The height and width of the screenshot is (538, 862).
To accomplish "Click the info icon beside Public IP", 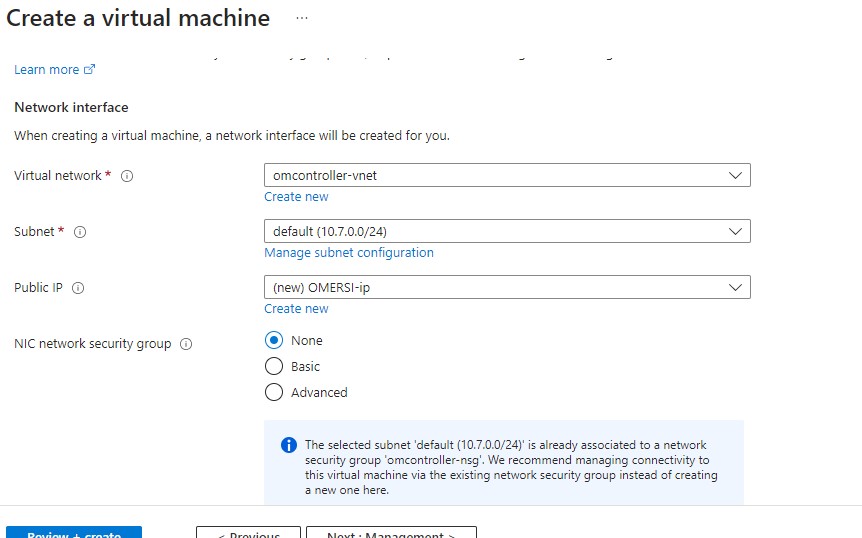I will click(x=78, y=288).
